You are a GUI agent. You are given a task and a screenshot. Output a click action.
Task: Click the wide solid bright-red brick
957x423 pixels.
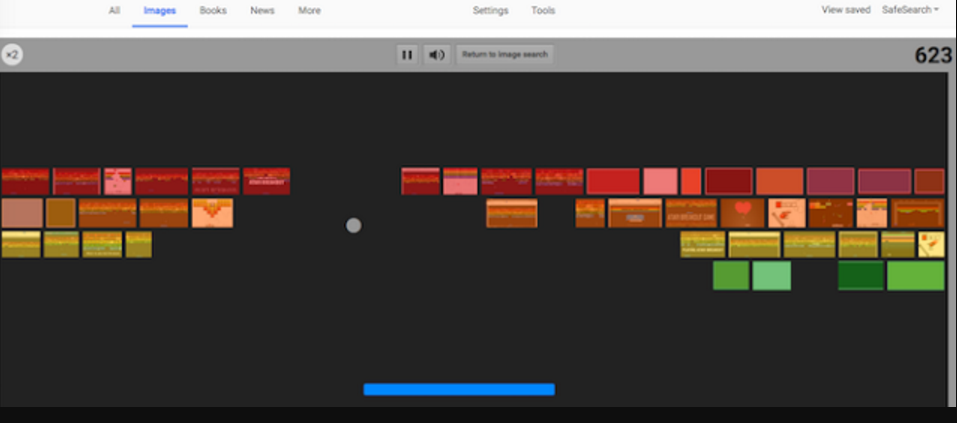(613, 181)
